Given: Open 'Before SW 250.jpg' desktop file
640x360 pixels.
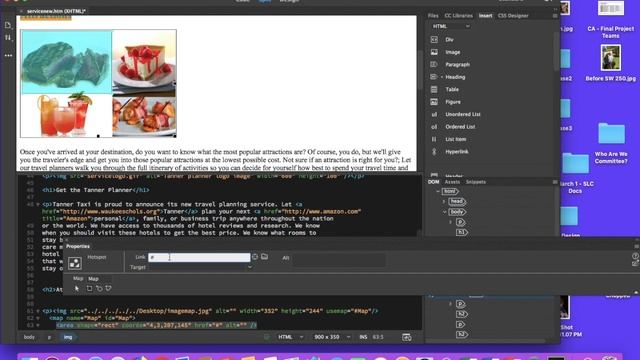Looking at the screenshot, I should [611, 63].
